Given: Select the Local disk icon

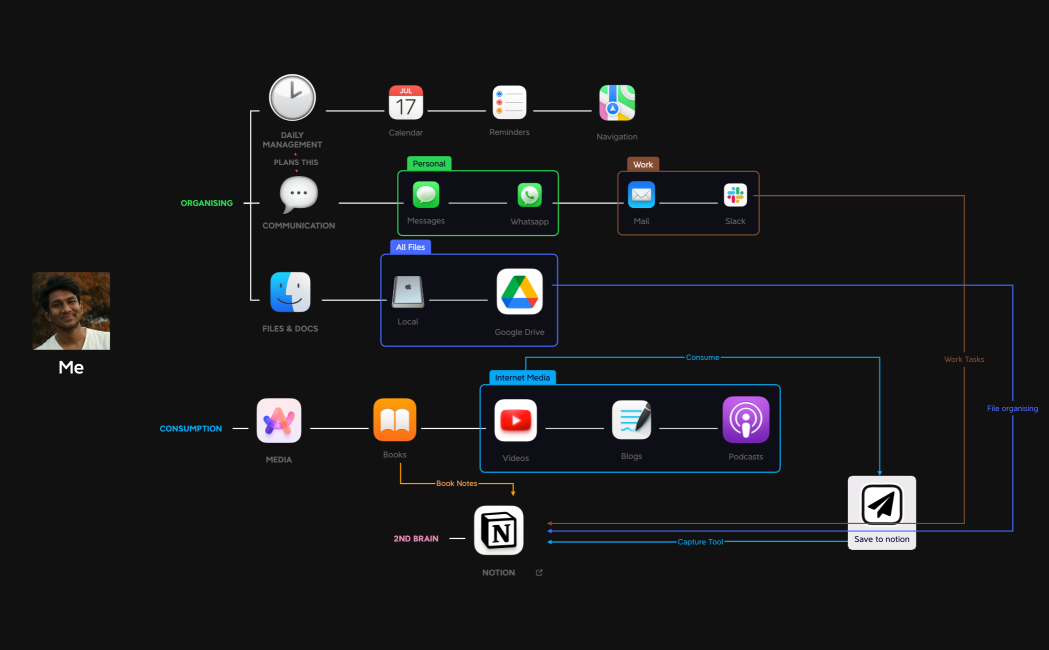Looking at the screenshot, I should tap(408, 291).
